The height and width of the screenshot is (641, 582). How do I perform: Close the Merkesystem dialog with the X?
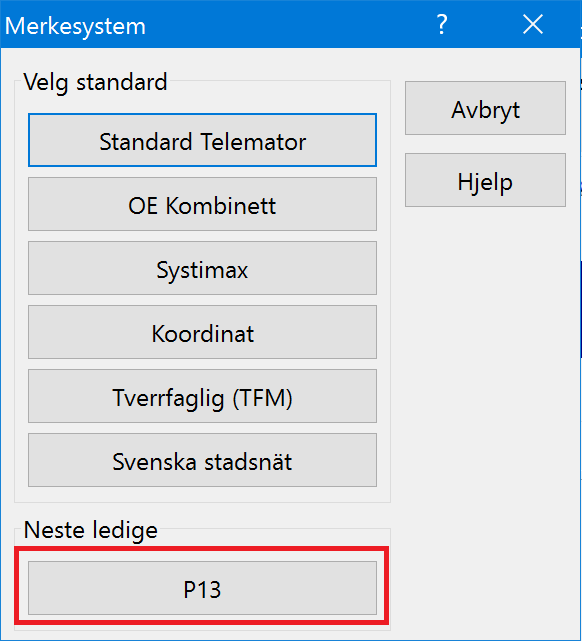(533, 25)
